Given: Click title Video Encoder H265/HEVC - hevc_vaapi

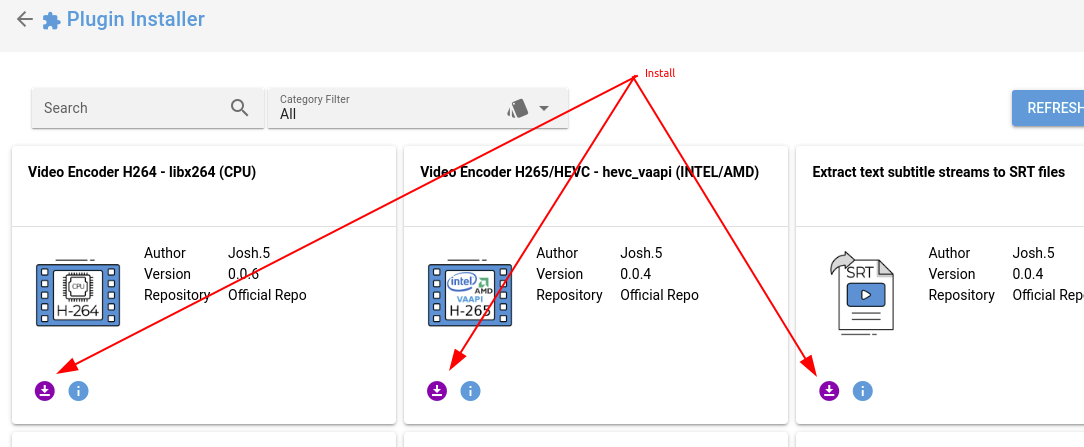Looking at the screenshot, I should point(590,172).
